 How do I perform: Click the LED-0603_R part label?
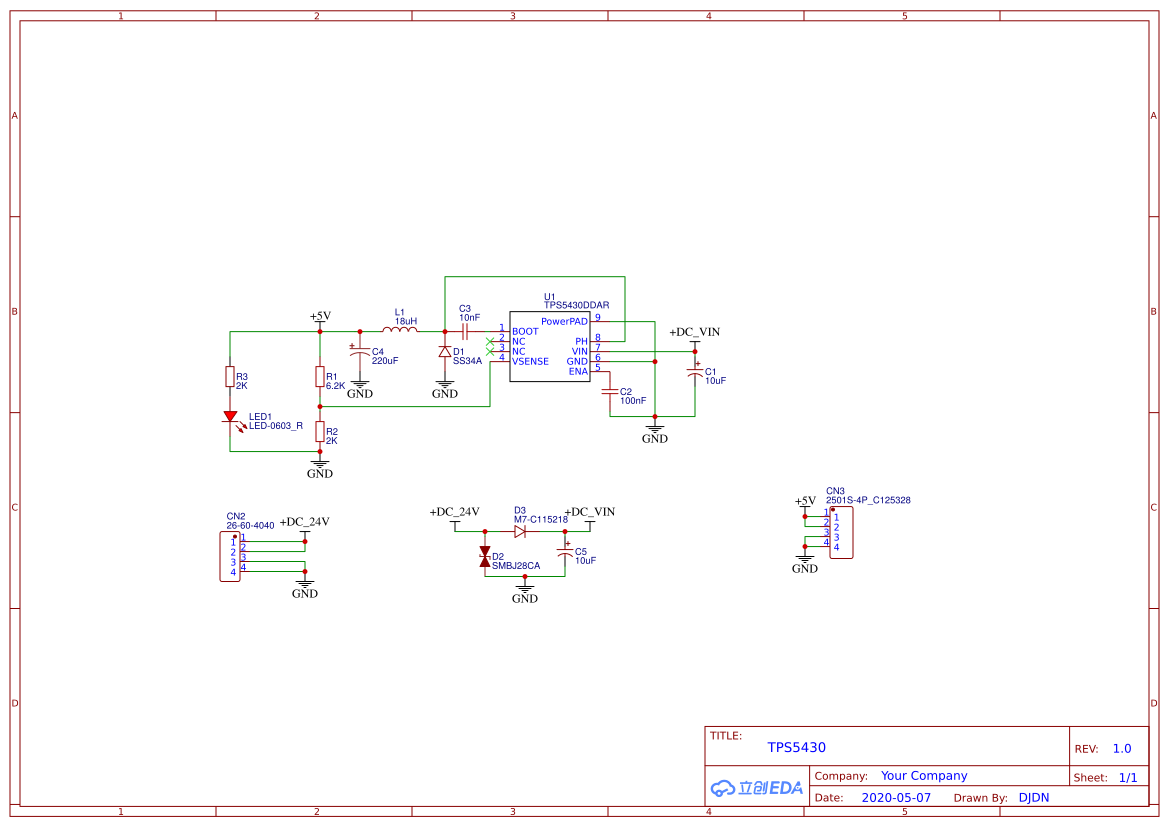(x=276, y=426)
